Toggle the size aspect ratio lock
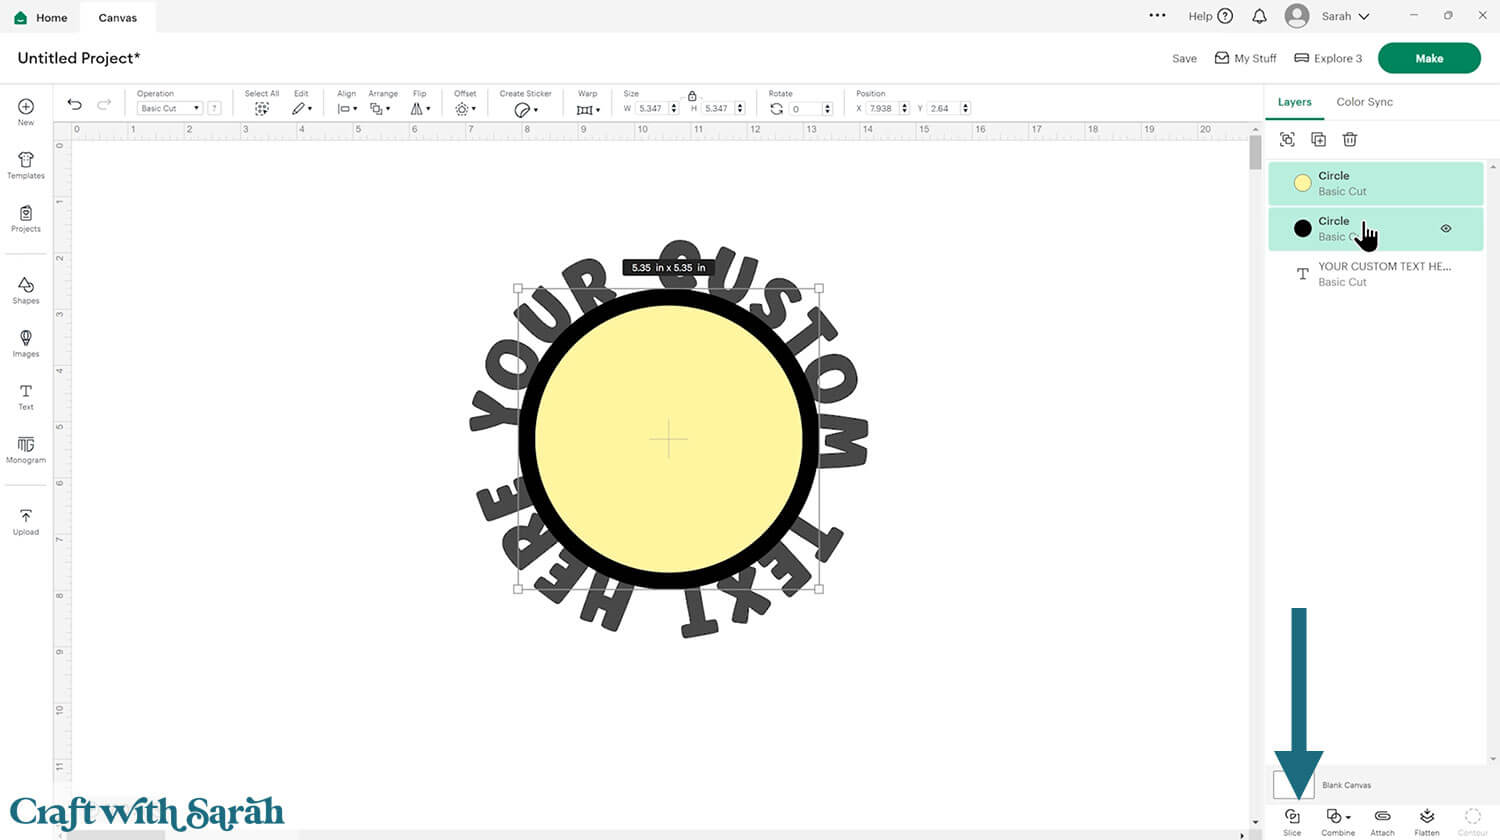The height and width of the screenshot is (840, 1500). click(692, 95)
